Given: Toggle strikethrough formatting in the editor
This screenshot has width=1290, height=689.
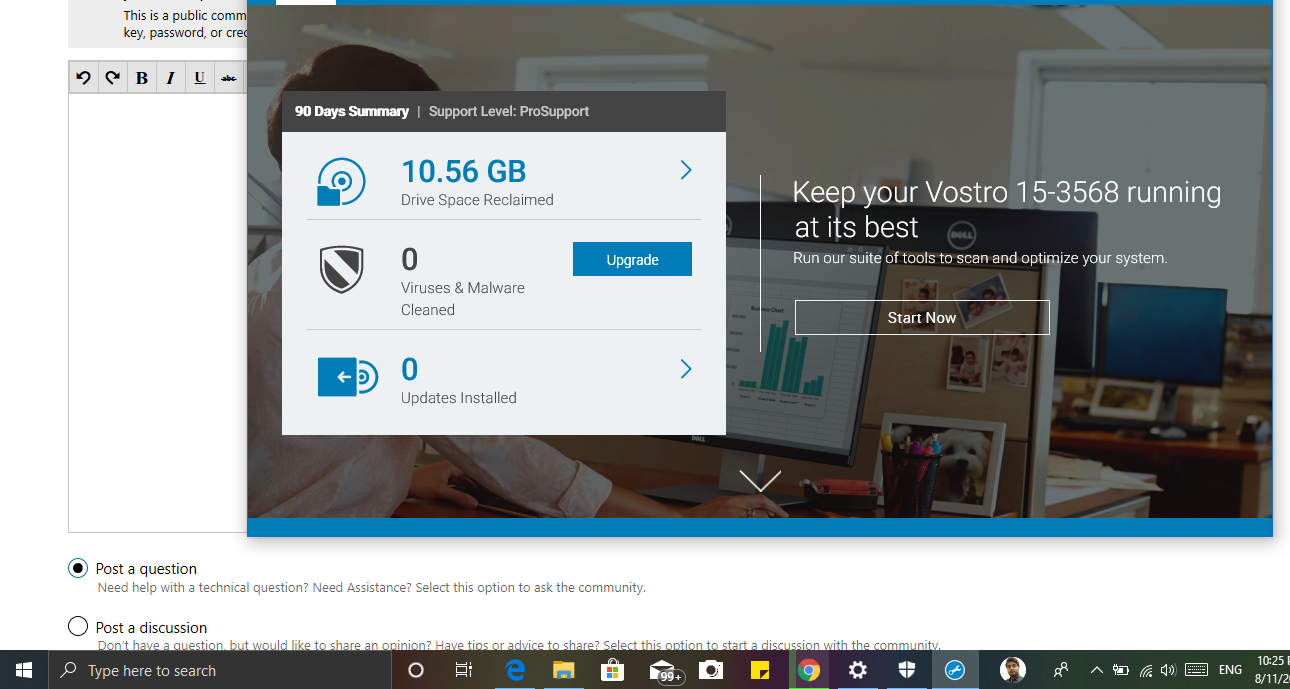Looking at the screenshot, I should (x=229, y=78).
